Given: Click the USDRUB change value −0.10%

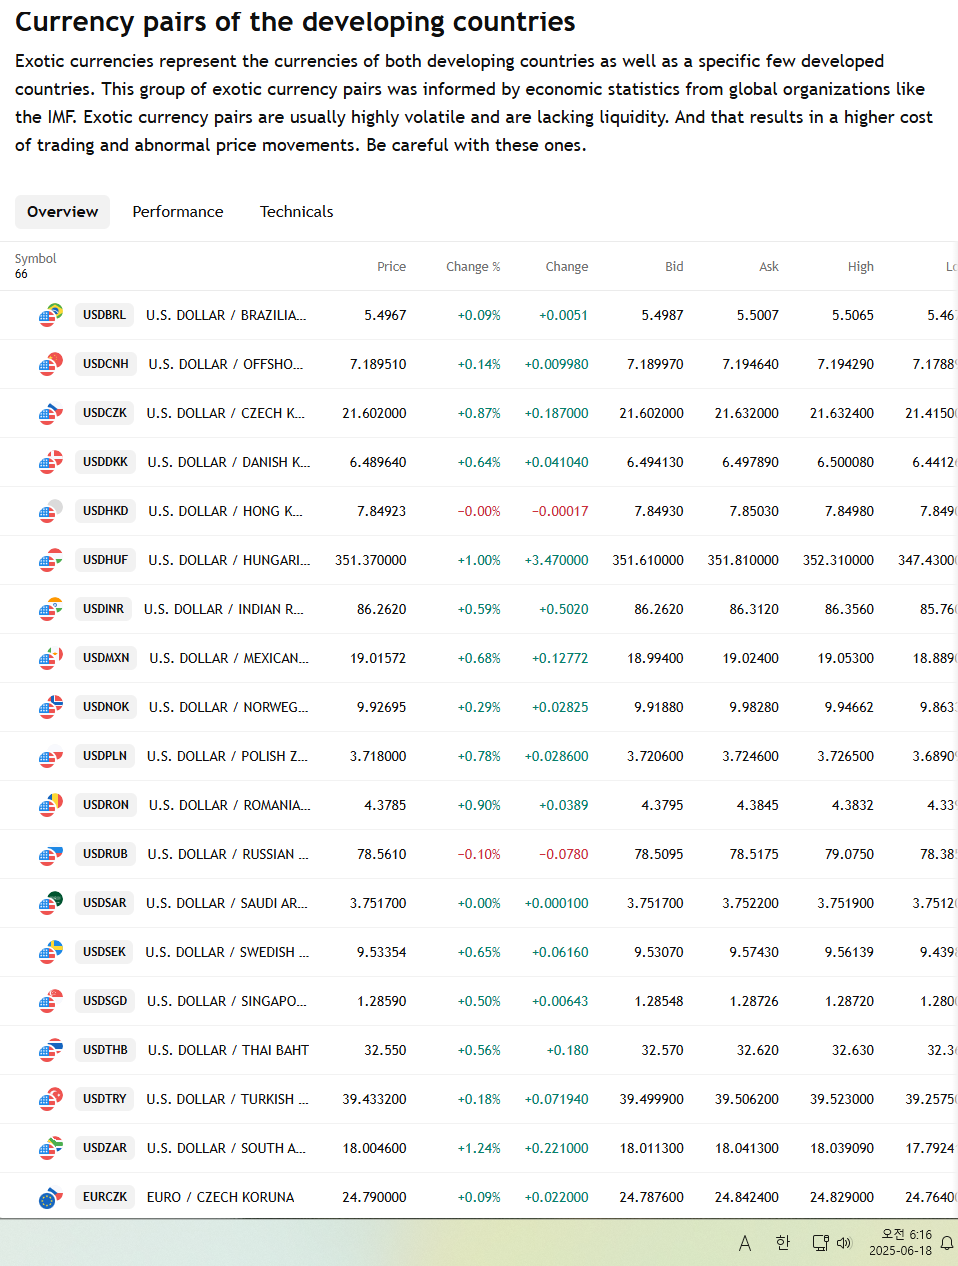Looking at the screenshot, I should [479, 854].
